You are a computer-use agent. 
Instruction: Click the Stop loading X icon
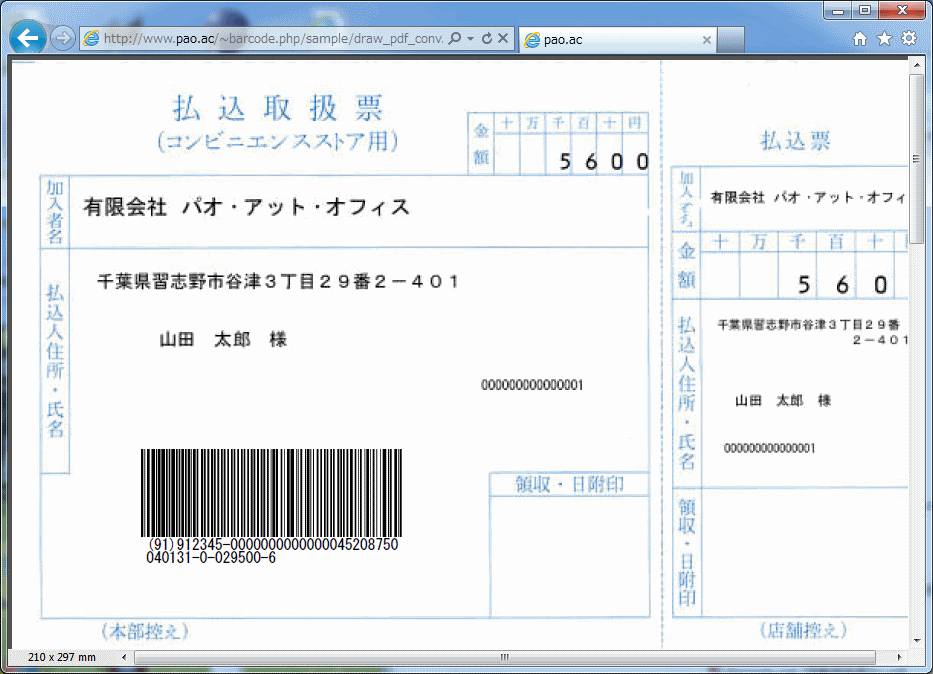(x=503, y=39)
